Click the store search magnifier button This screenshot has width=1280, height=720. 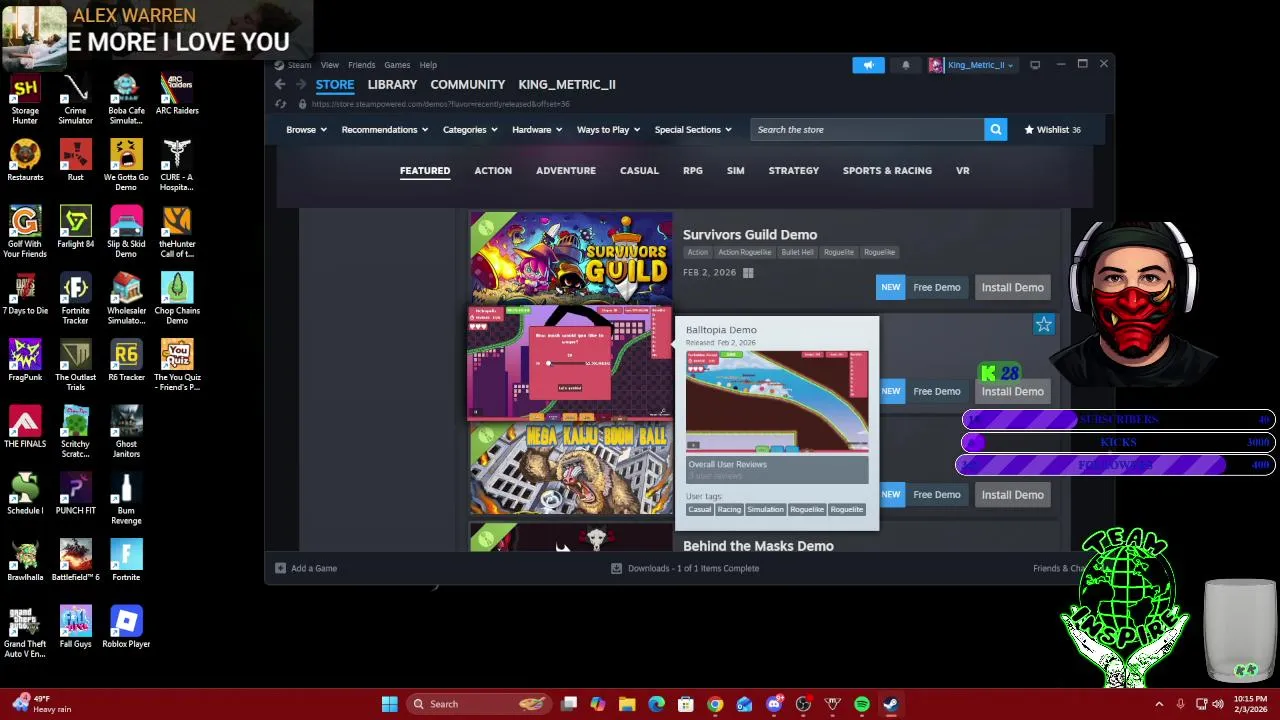point(995,130)
